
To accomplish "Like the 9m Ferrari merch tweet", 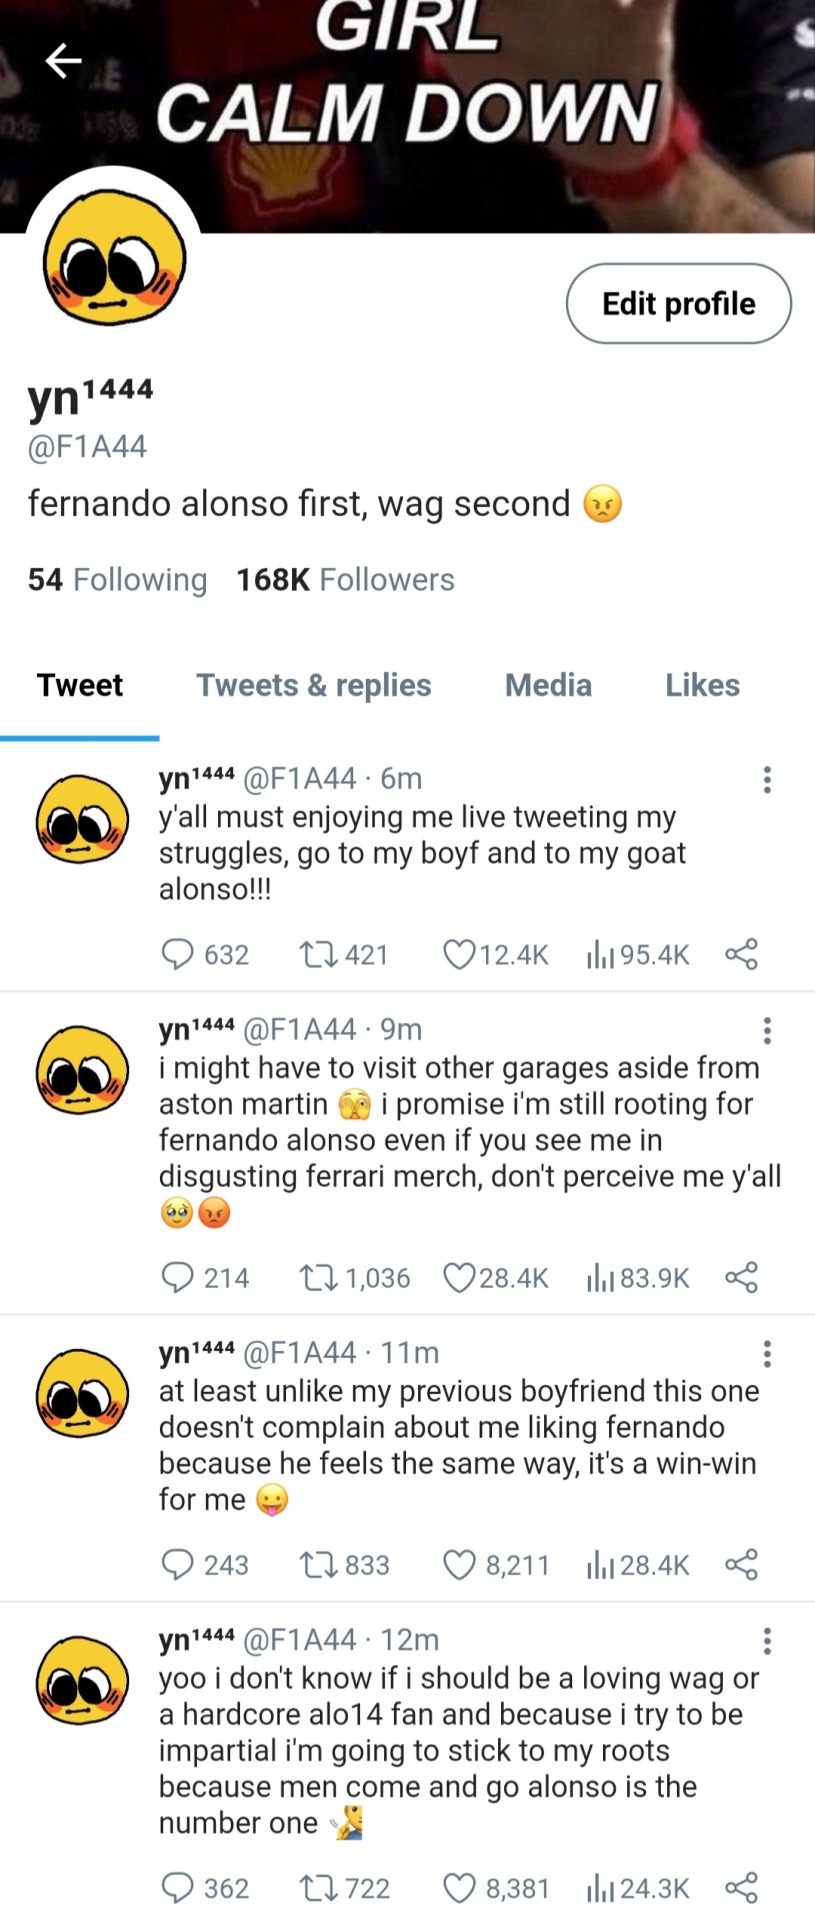I will [459, 1277].
